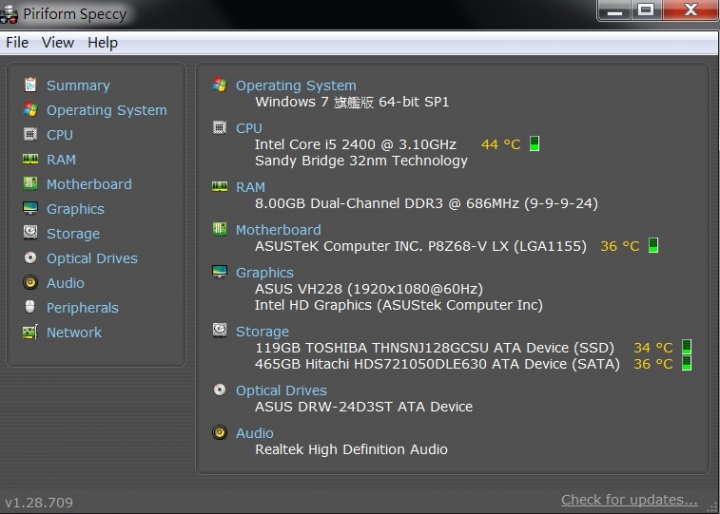Click the Sandy Bridge 32nm Technology text
The width and height of the screenshot is (720, 514).
click(361, 161)
